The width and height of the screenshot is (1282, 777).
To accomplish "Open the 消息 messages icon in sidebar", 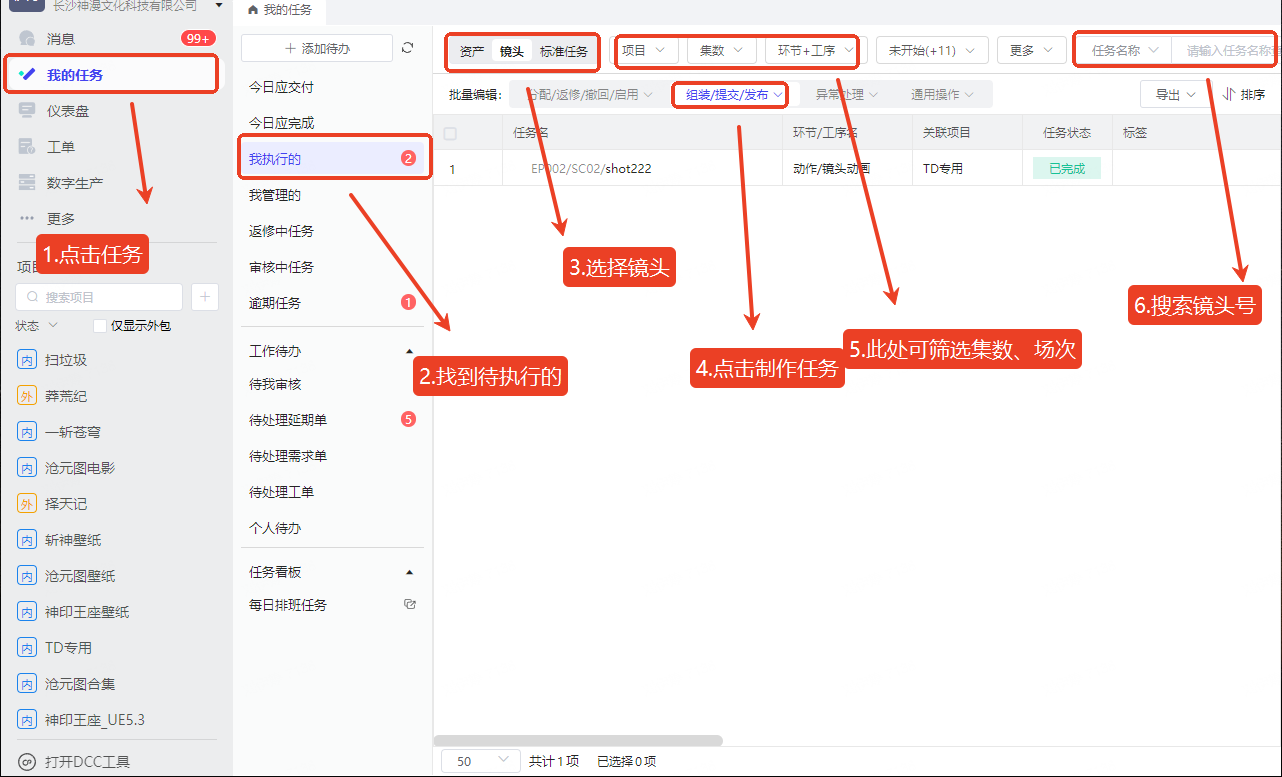I will click(27, 39).
